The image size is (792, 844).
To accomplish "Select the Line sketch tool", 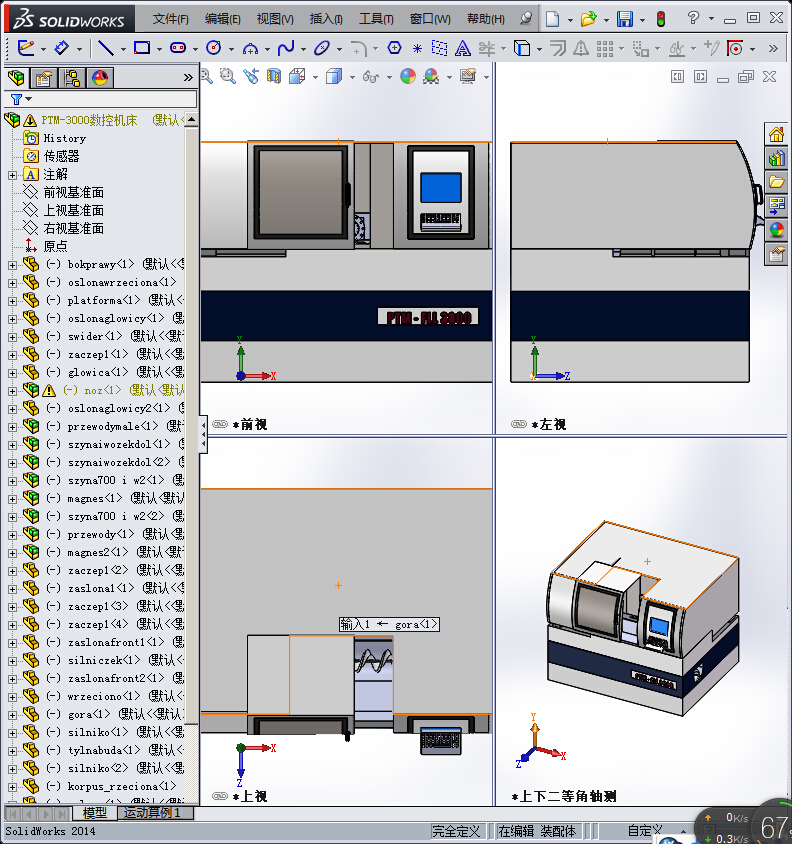I will [106, 48].
